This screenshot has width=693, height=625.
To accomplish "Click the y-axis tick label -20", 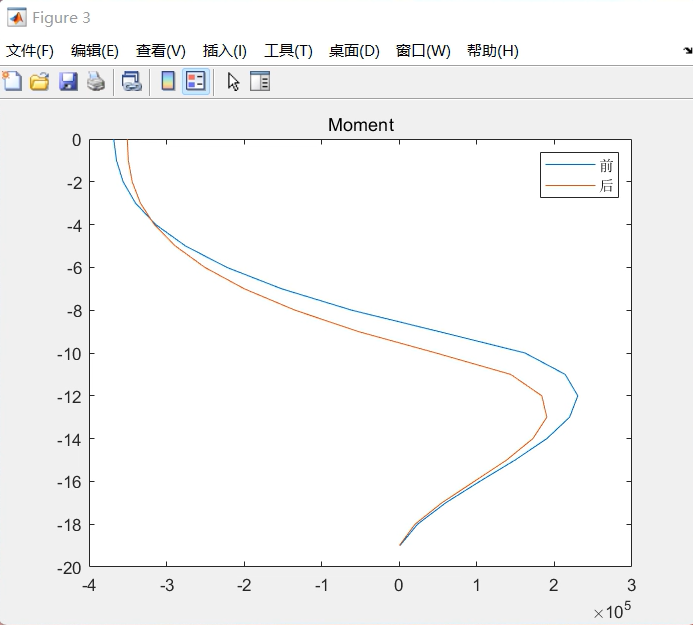I will (69, 568).
